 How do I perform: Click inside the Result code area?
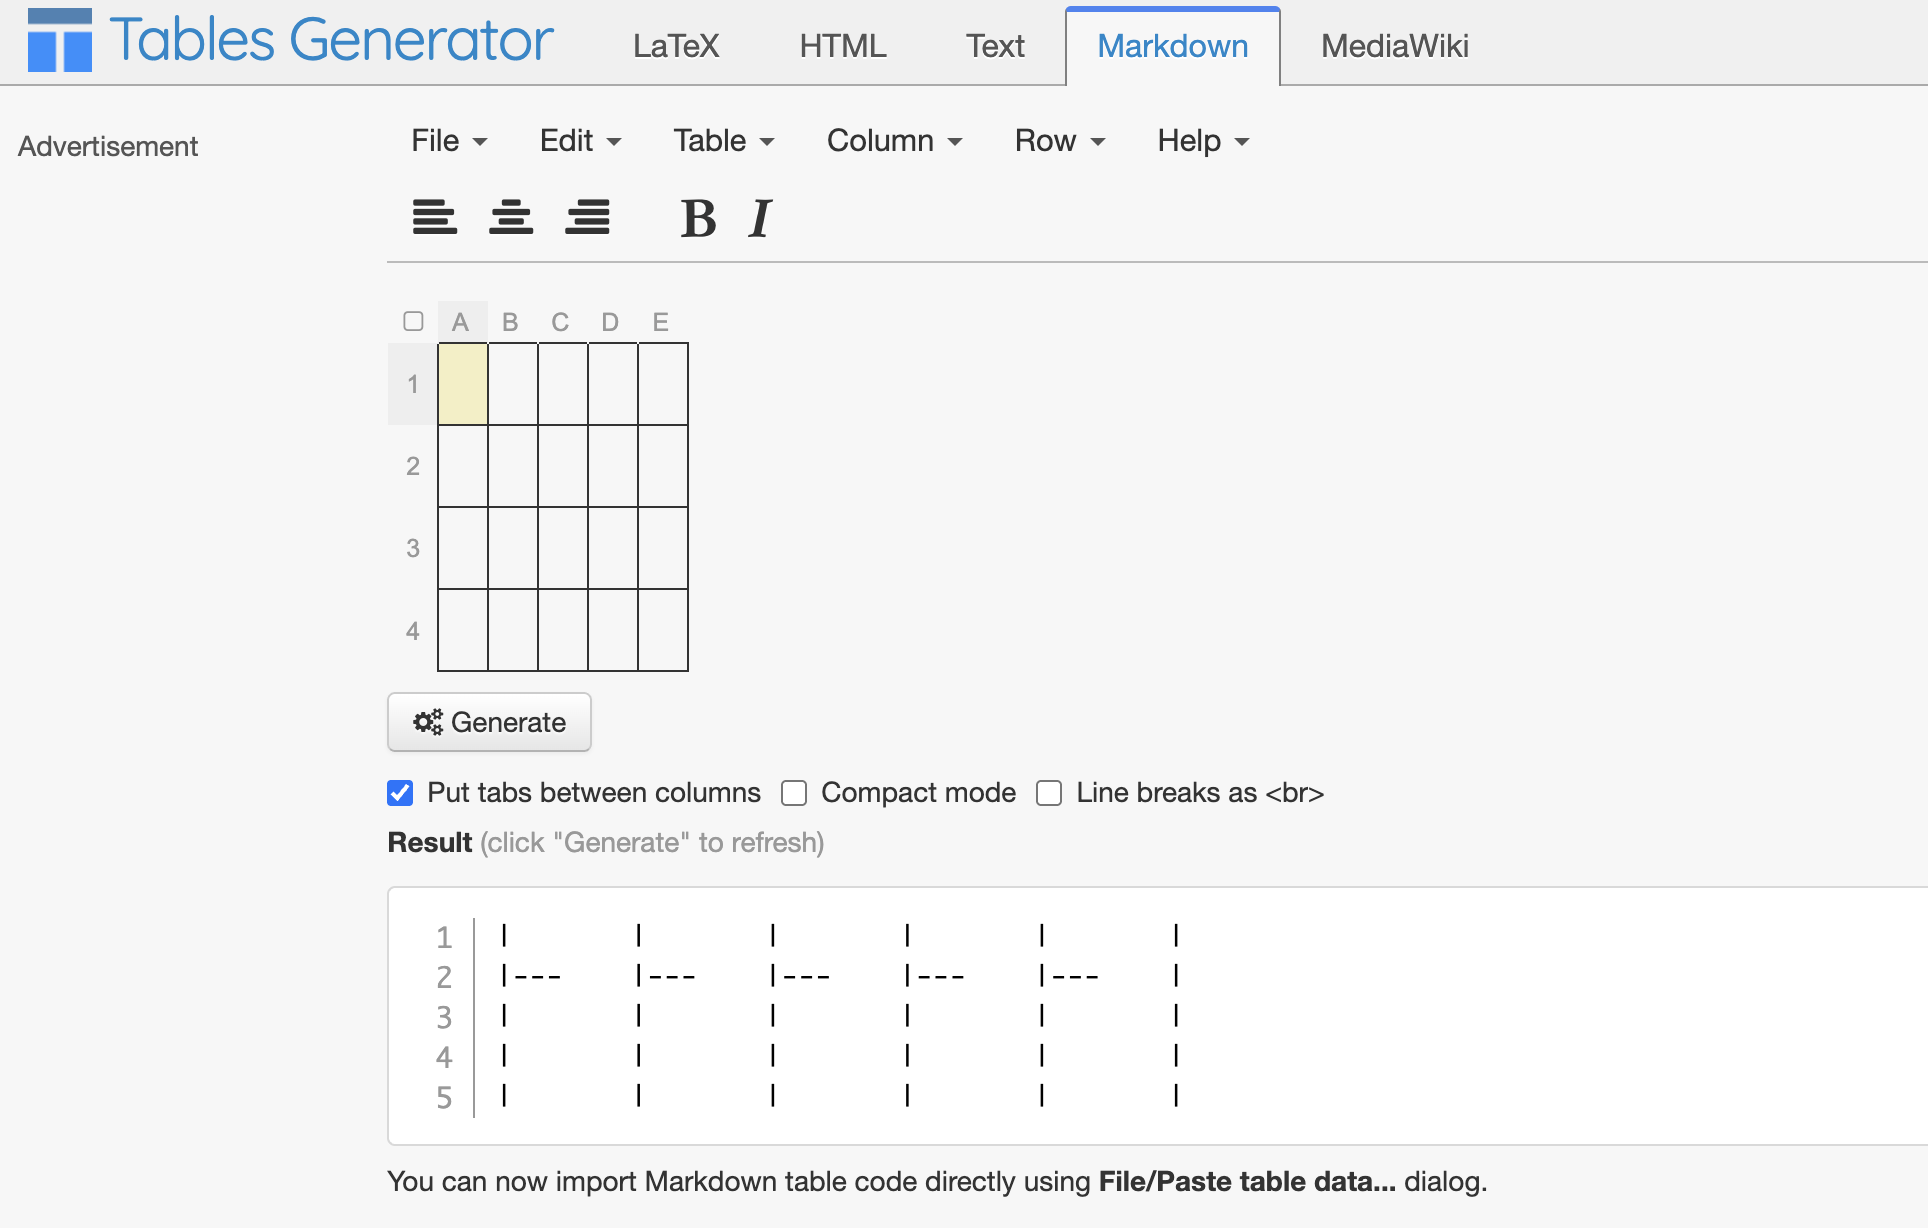coord(1157,1016)
